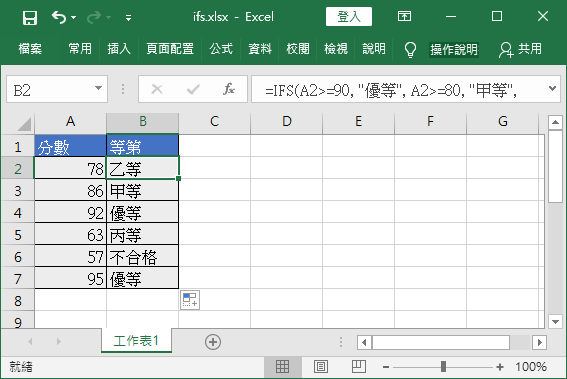567x379 pixels.
Task: Select cell showing 甲等
Action: click(x=142, y=191)
